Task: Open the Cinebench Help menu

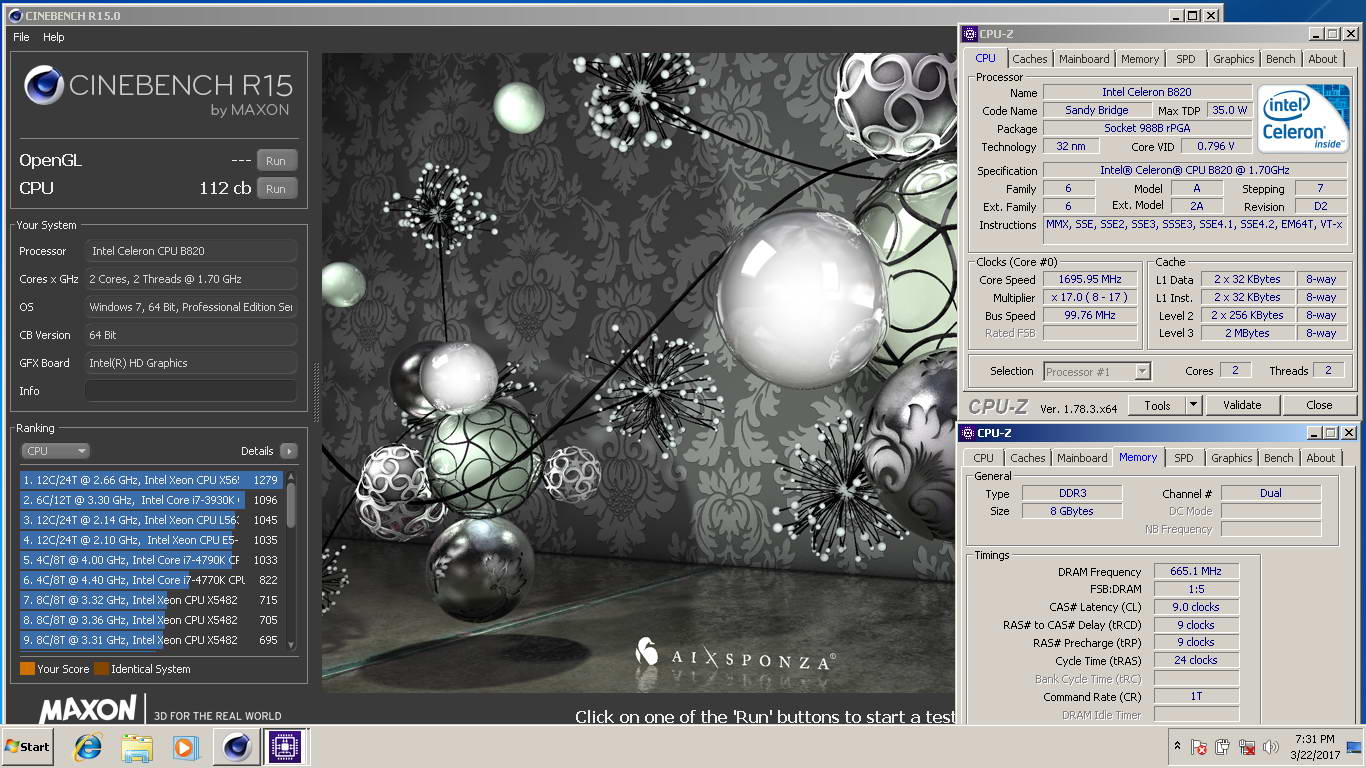Action: (54, 37)
